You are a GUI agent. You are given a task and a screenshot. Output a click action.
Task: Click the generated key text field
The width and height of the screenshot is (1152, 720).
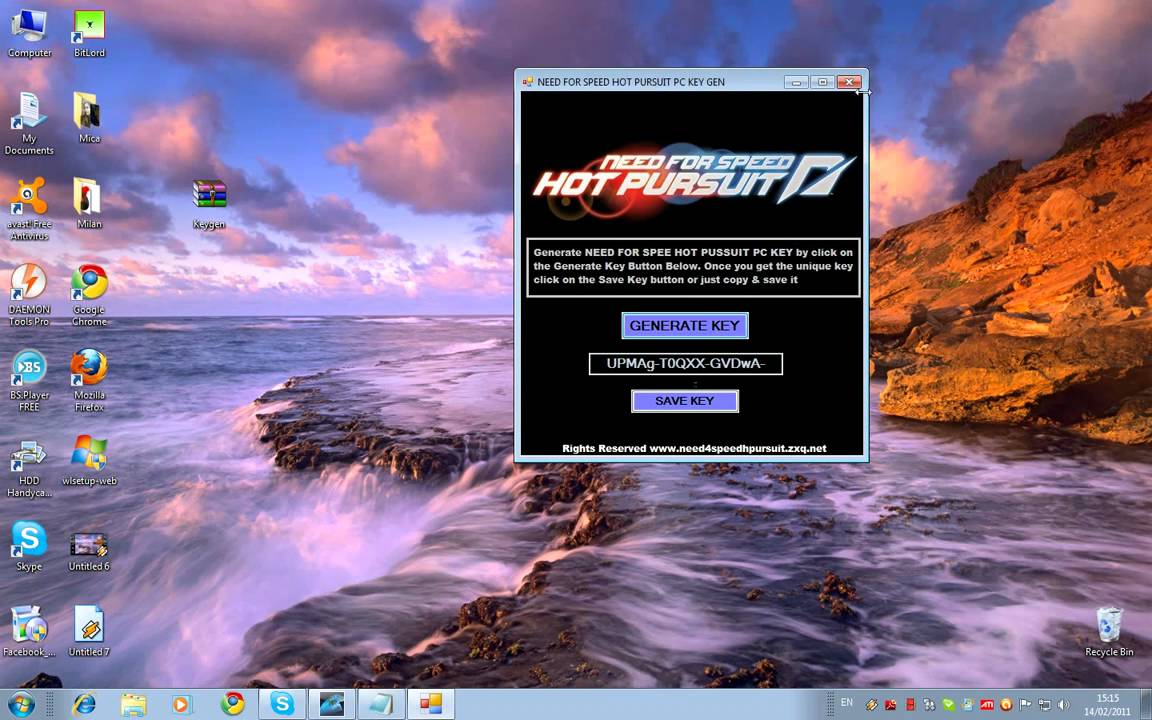[685, 364]
